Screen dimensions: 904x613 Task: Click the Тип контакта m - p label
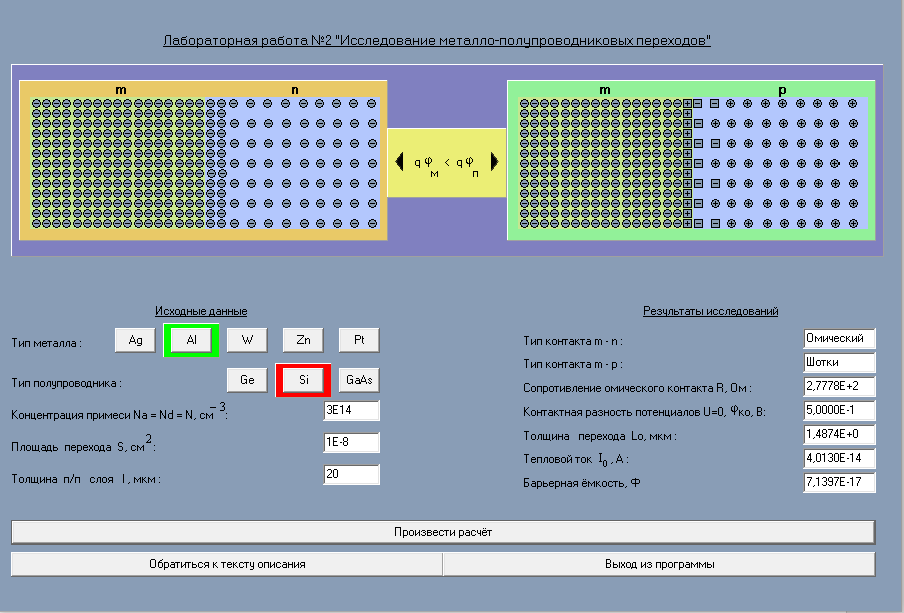[572, 364]
